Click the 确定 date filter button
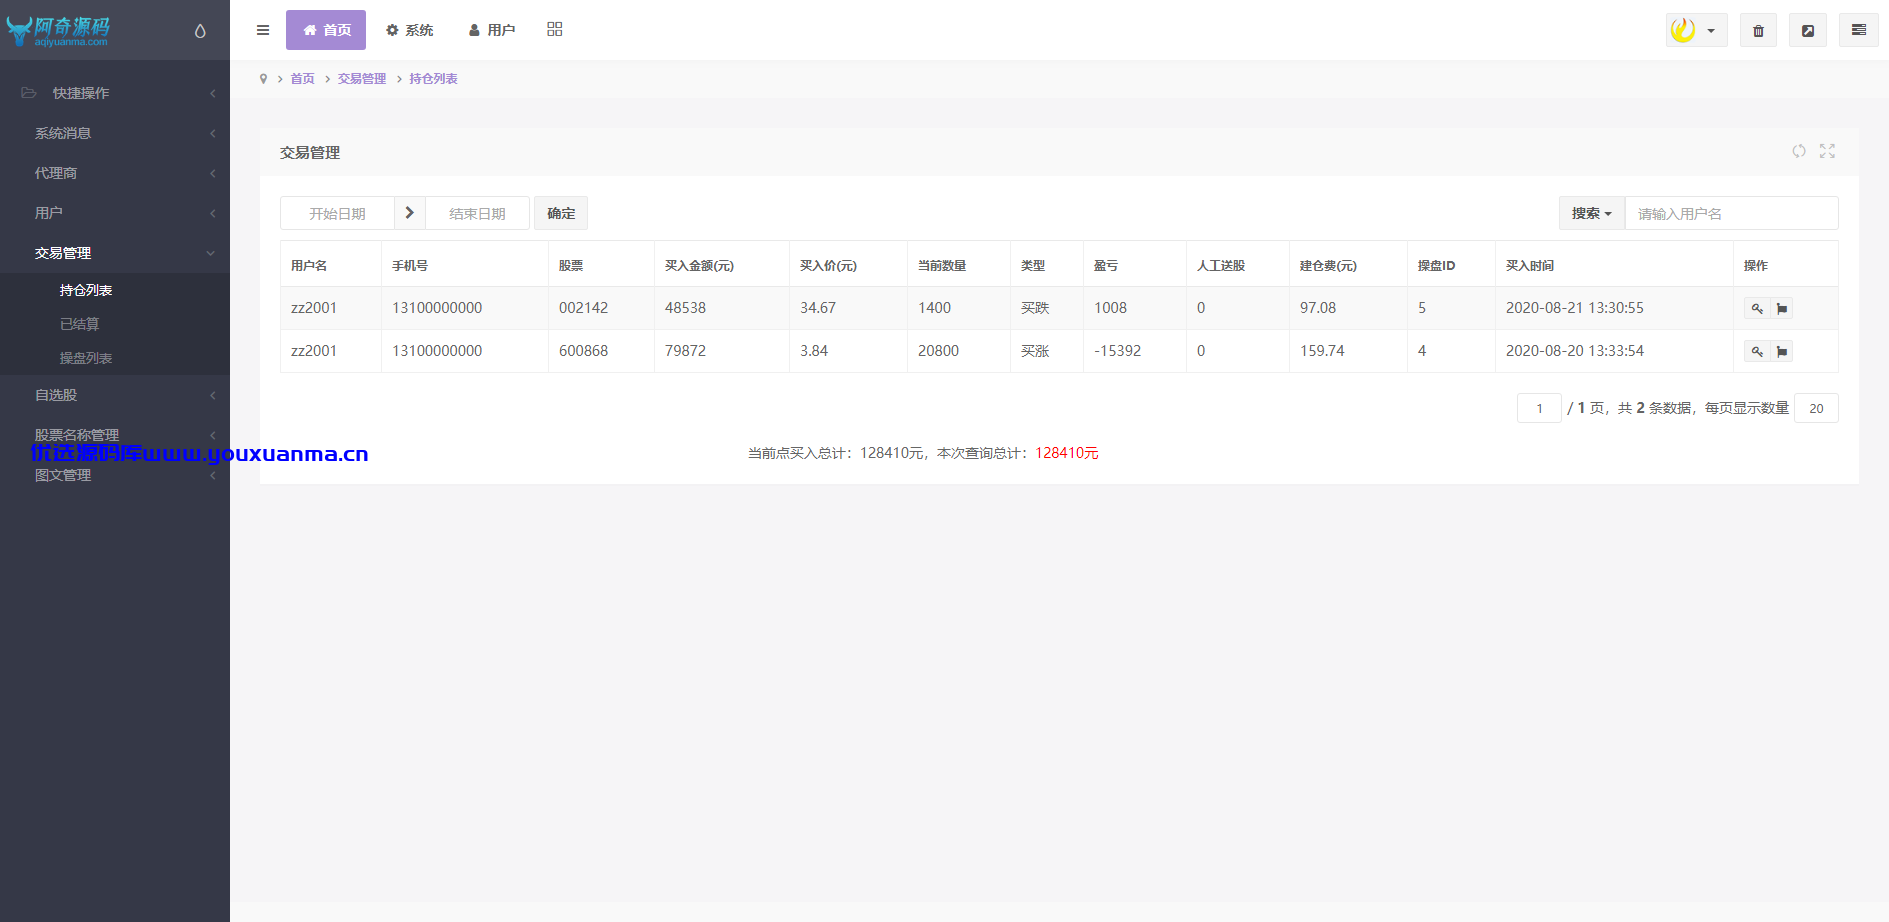The width and height of the screenshot is (1889, 922). click(x=561, y=213)
